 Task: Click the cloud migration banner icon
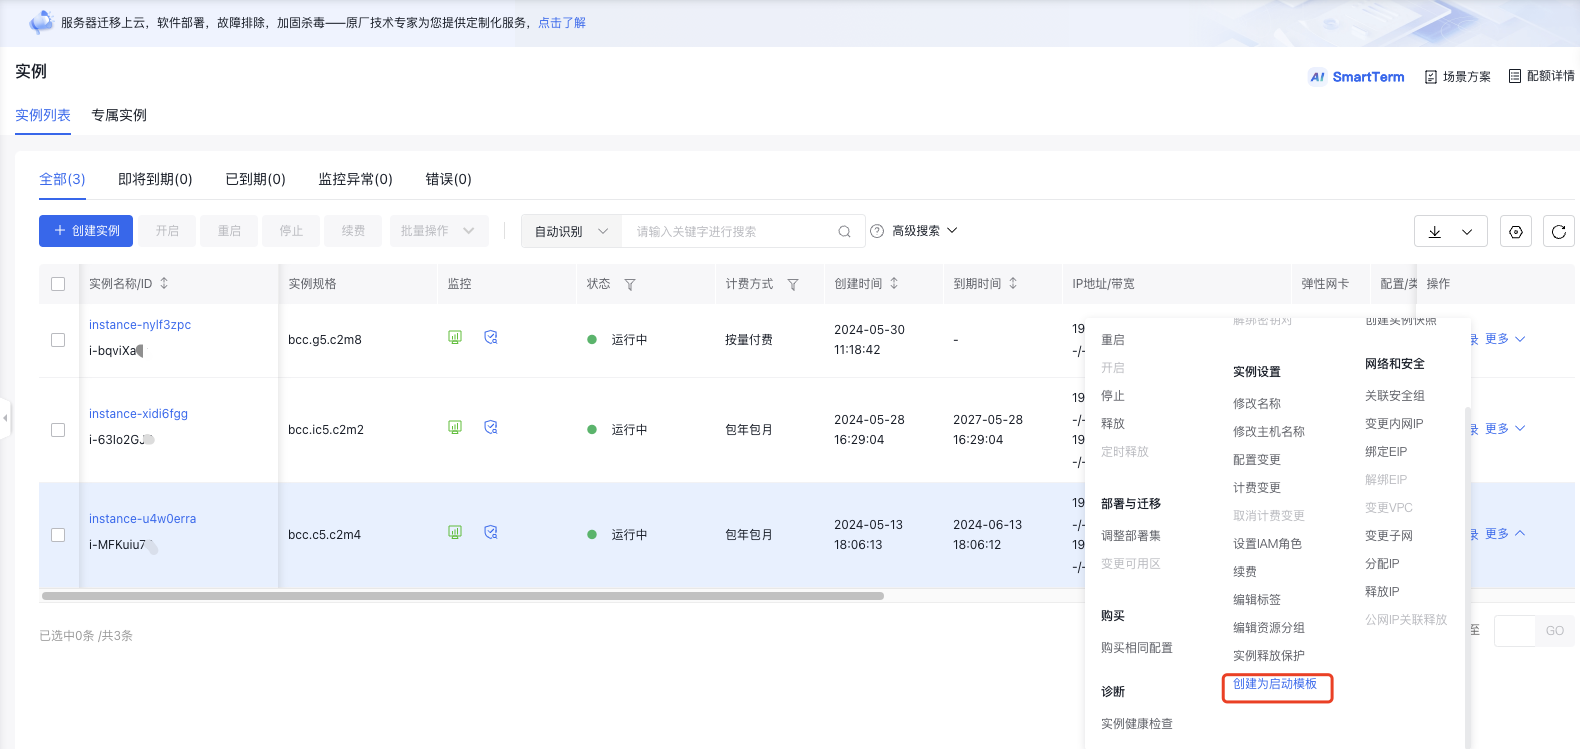41,21
